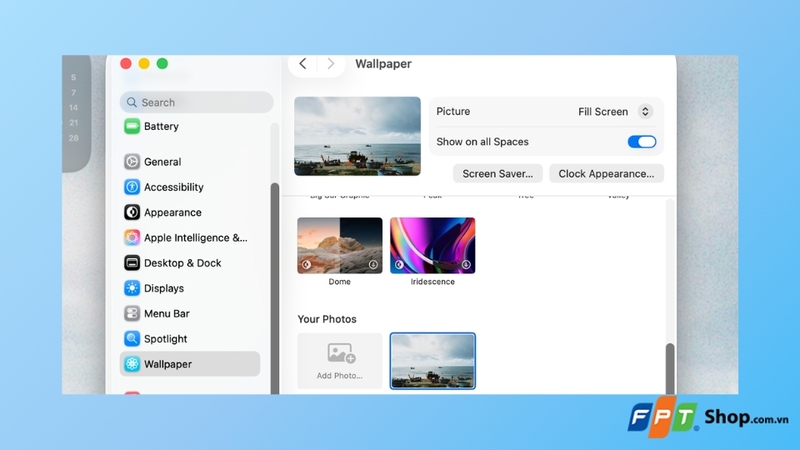Screen dimensions: 800x450
Task: Click dynamic mode icon on Iridescence thumbnail
Action: click(399, 264)
